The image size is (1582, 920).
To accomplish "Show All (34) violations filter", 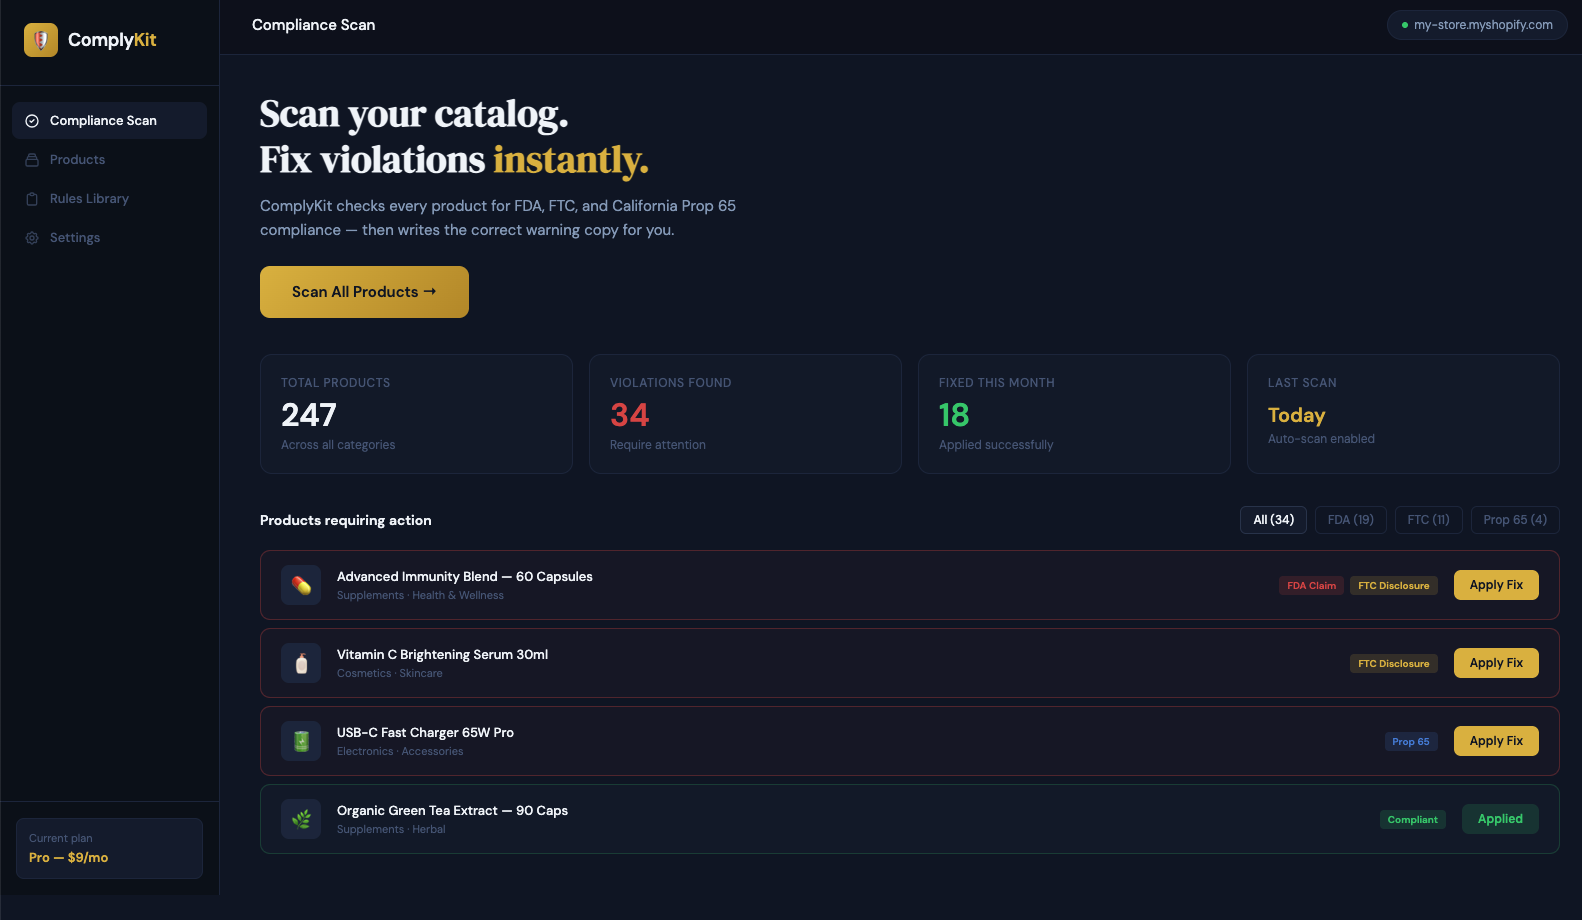I will [1273, 520].
